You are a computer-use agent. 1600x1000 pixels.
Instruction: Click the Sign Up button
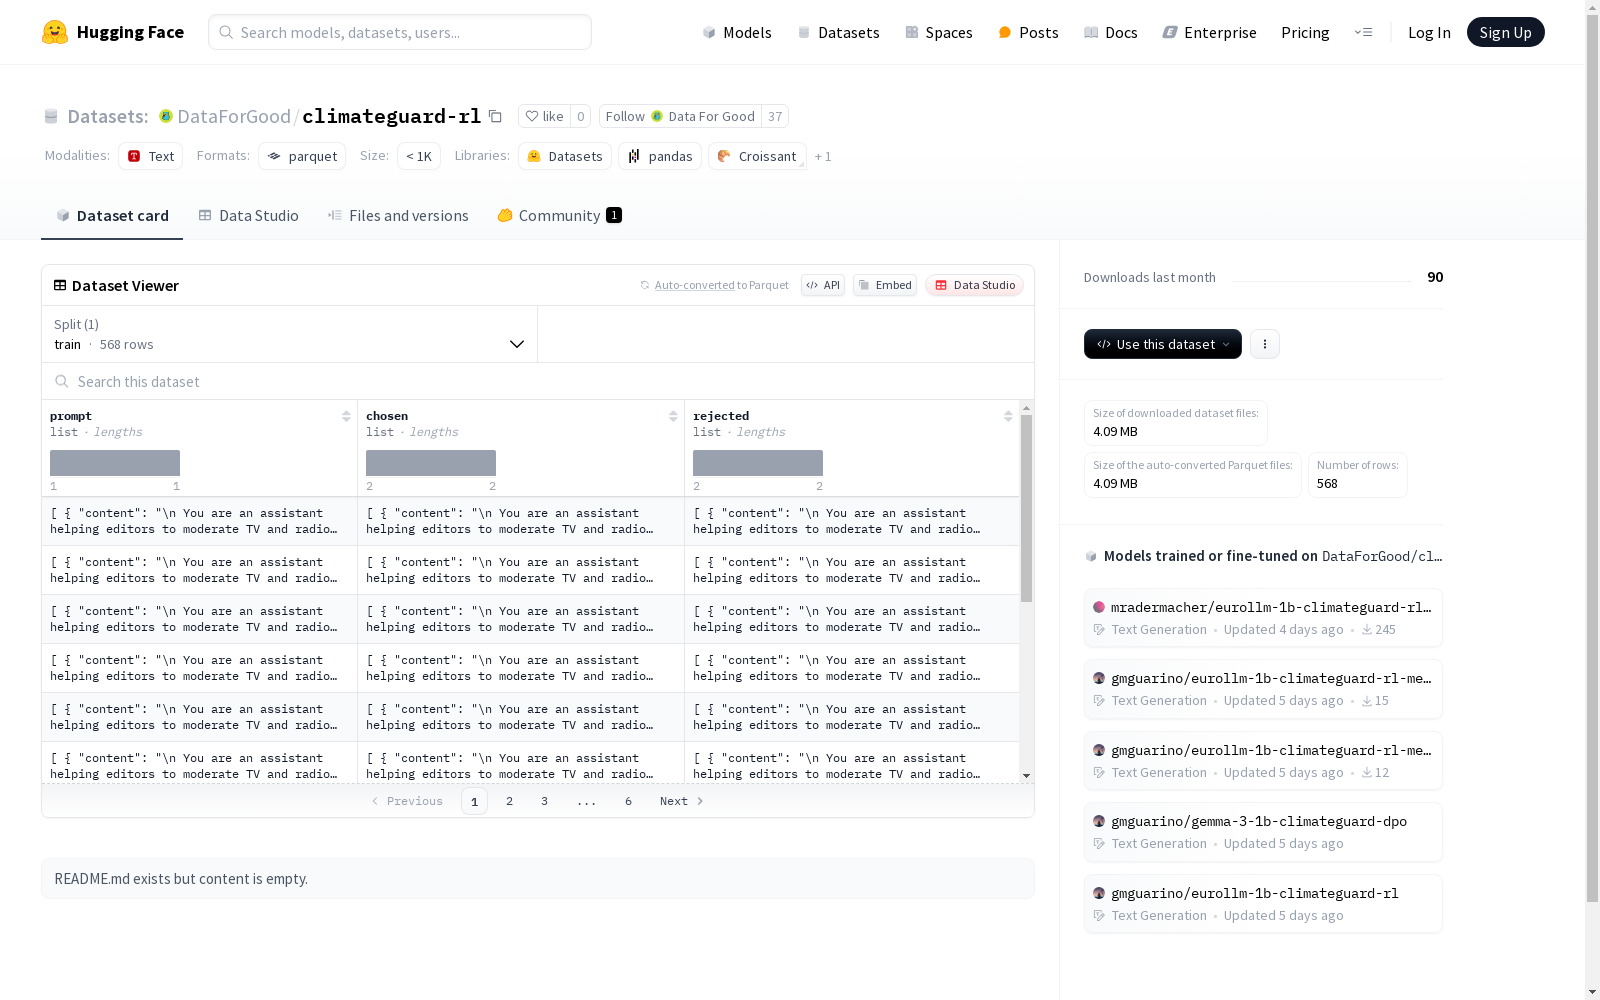tap(1506, 32)
